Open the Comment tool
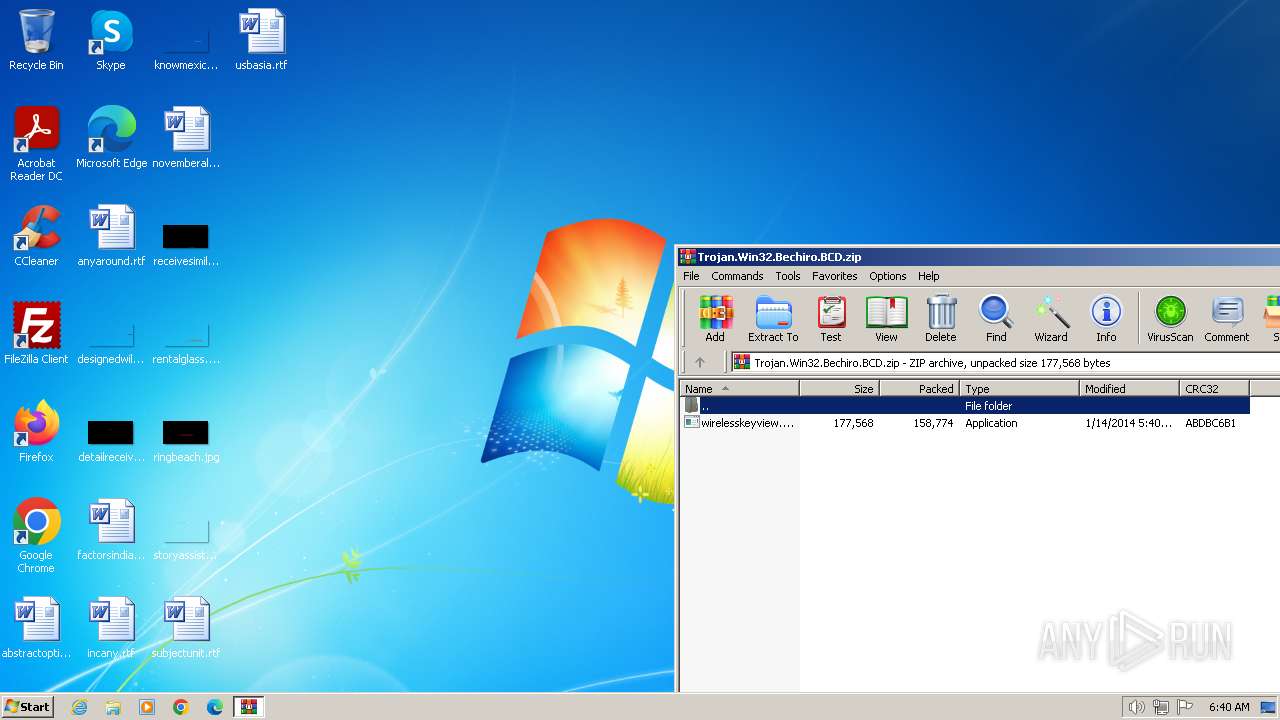 1227,319
